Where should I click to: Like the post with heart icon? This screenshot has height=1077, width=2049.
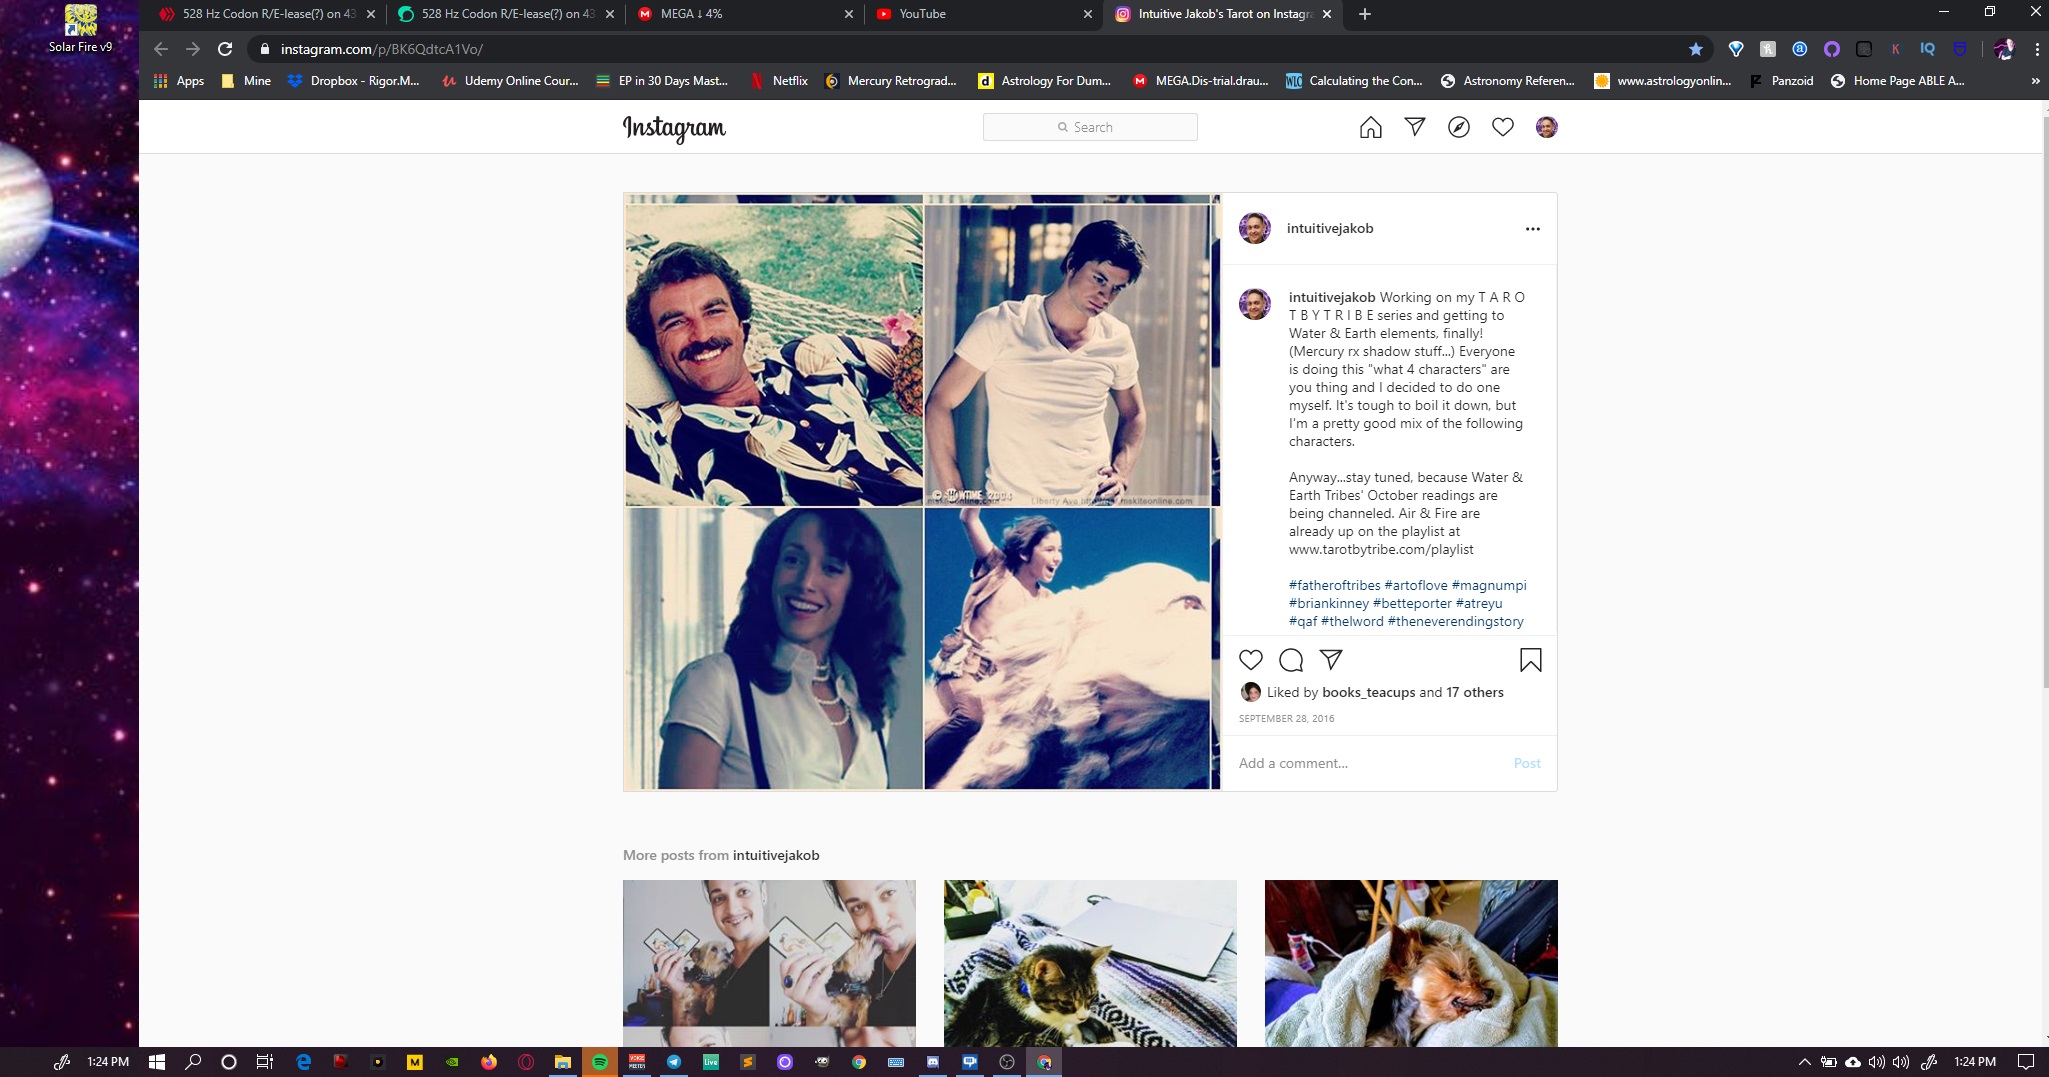coord(1251,660)
